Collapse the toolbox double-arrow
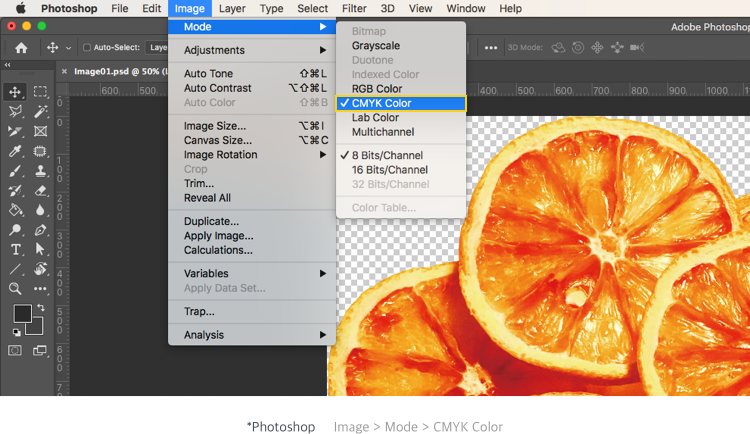 click(7, 65)
